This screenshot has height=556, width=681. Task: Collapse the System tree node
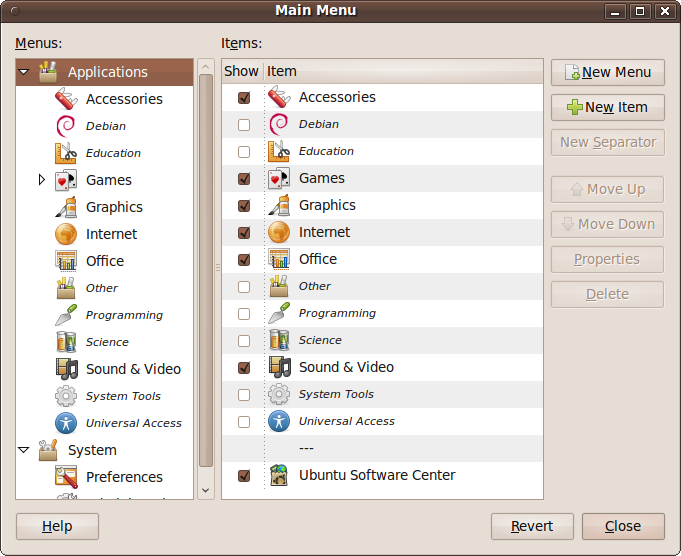click(24, 450)
